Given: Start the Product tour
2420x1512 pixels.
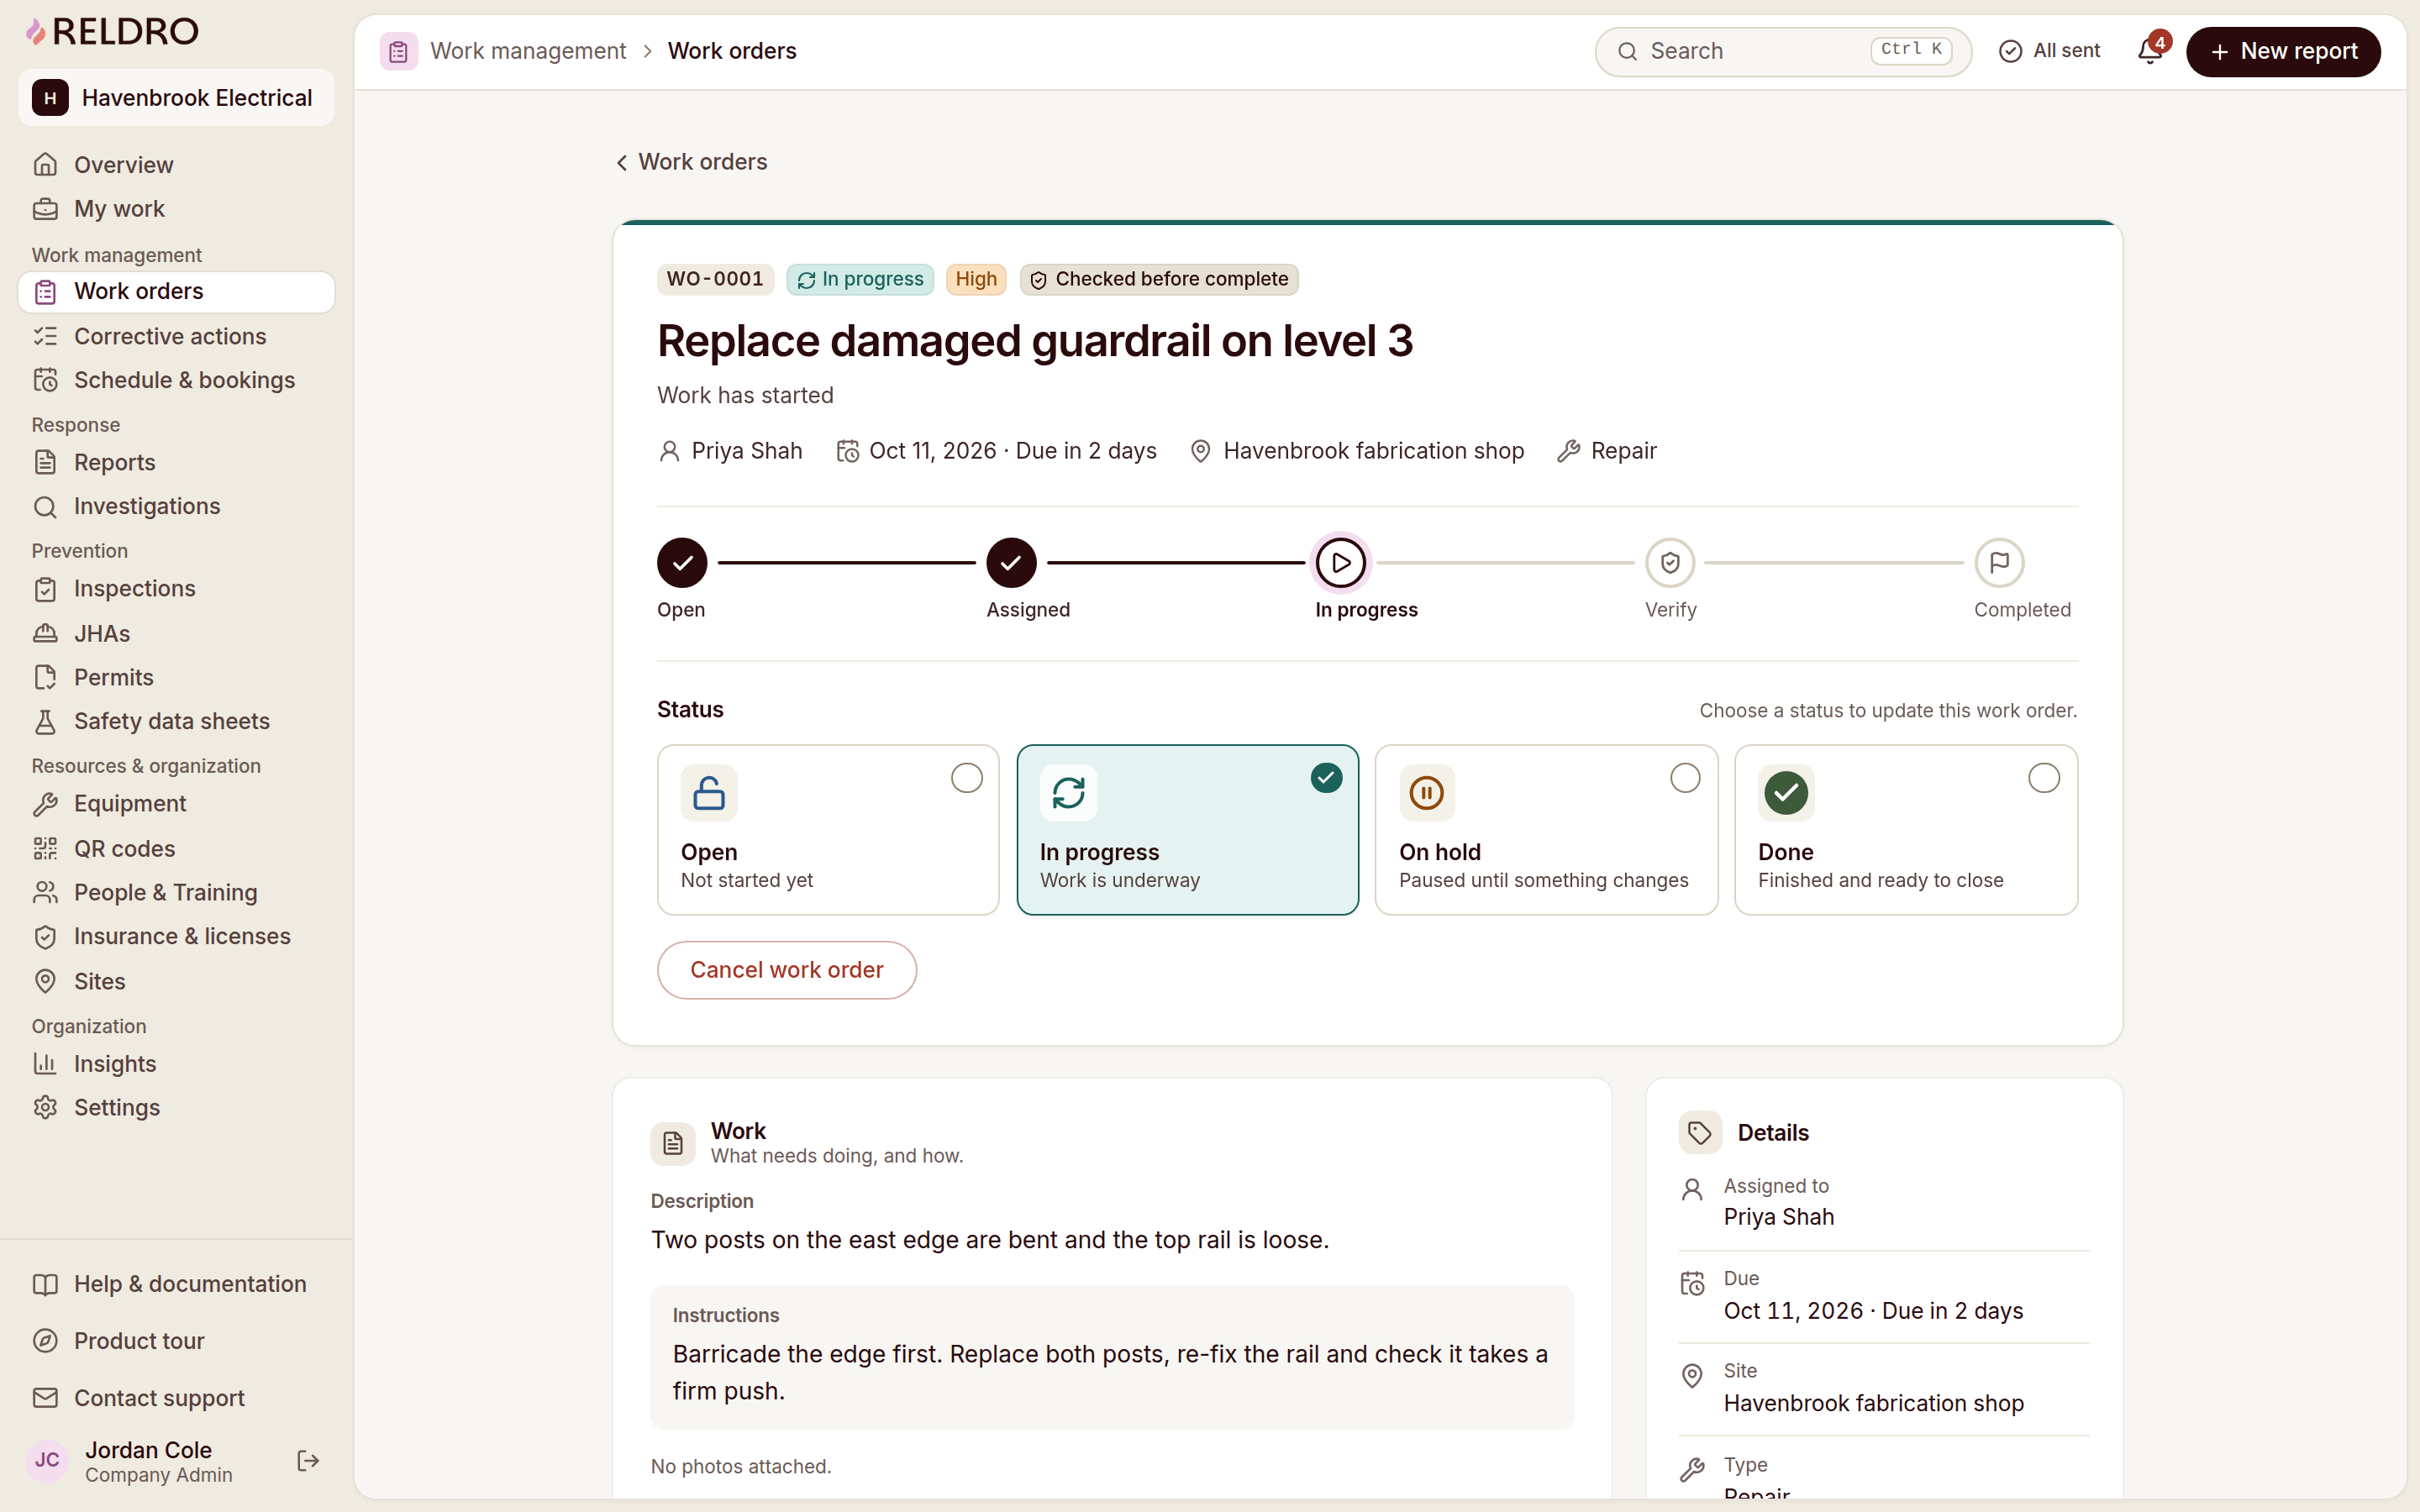Looking at the screenshot, I should point(176,1341).
